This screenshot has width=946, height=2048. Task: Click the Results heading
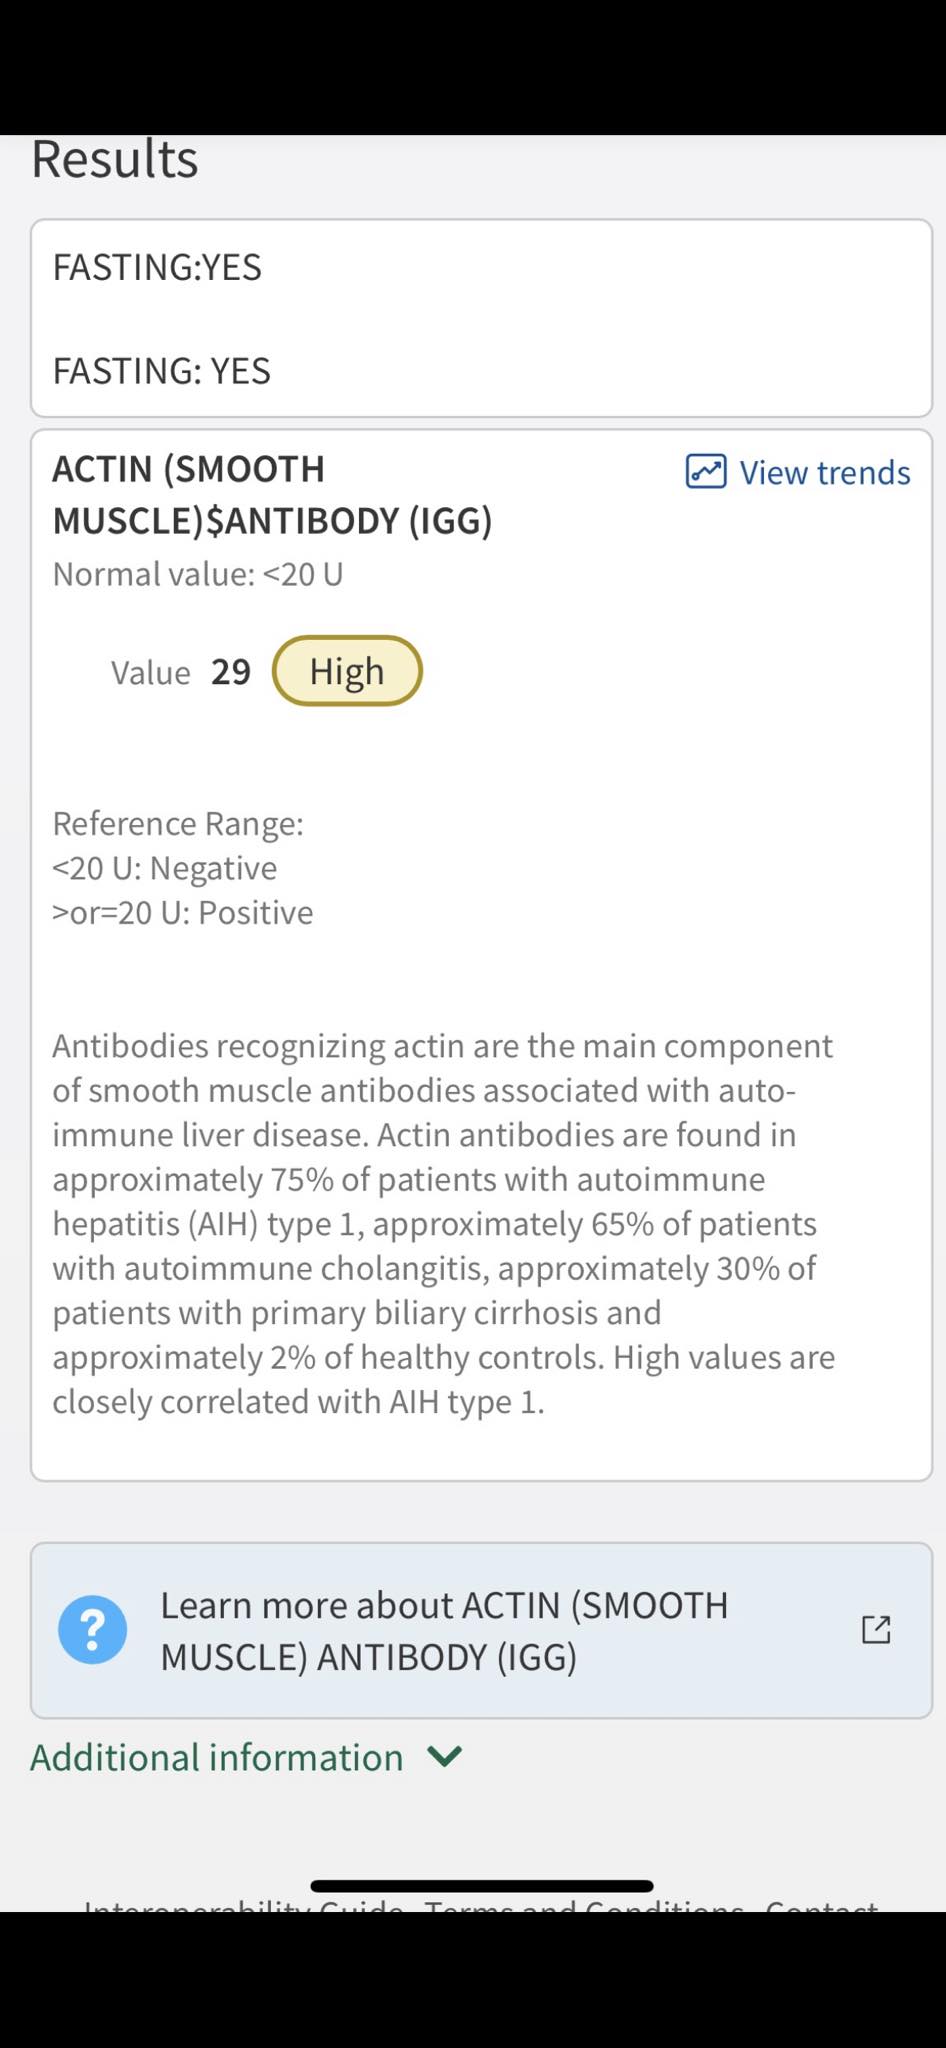click(115, 159)
